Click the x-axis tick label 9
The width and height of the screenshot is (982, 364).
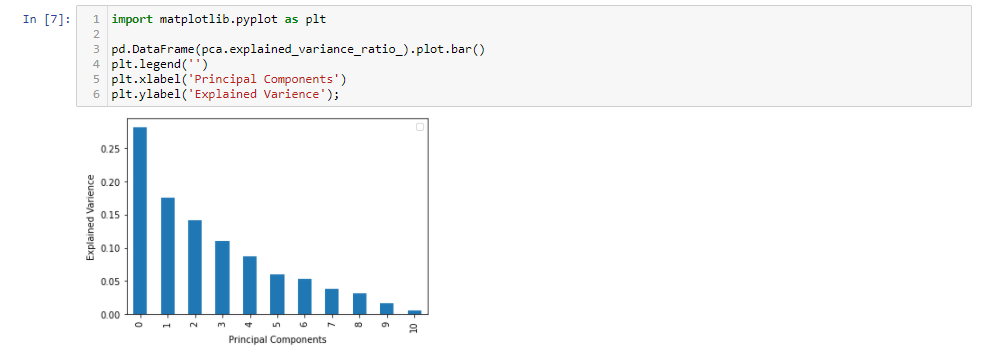(x=387, y=322)
